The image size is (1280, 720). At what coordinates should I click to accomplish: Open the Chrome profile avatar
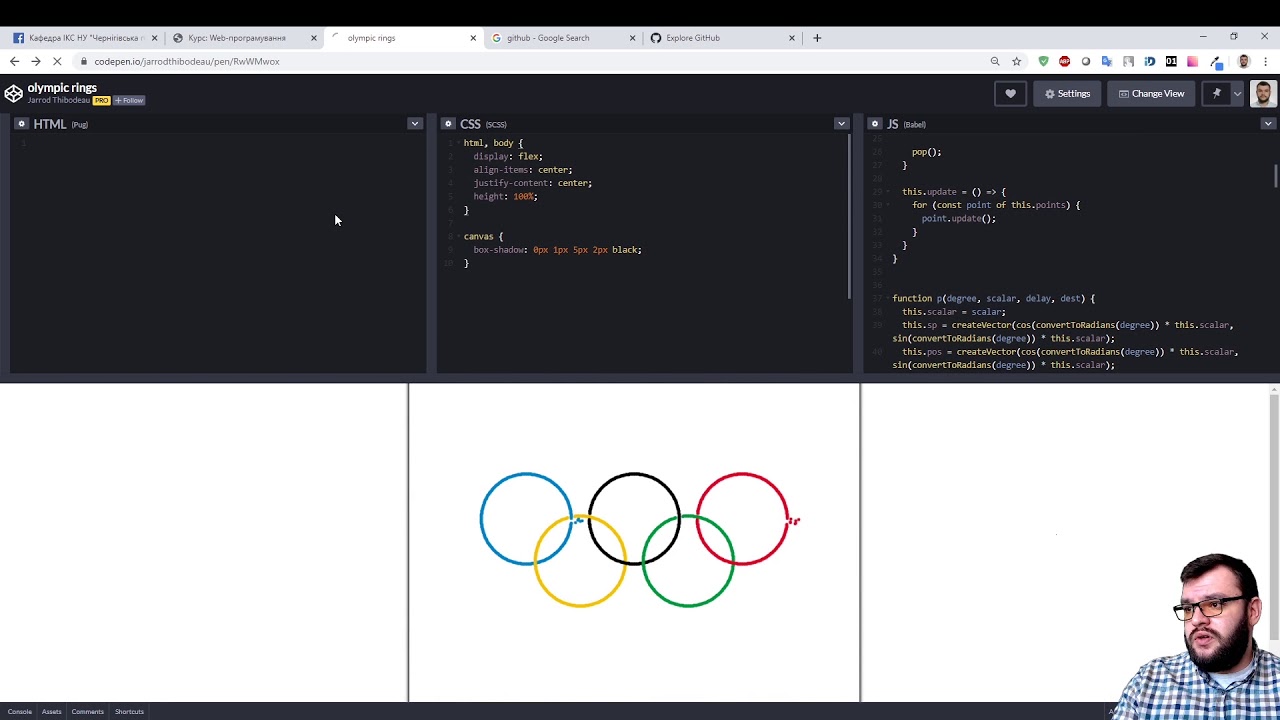click(1243, 61)
